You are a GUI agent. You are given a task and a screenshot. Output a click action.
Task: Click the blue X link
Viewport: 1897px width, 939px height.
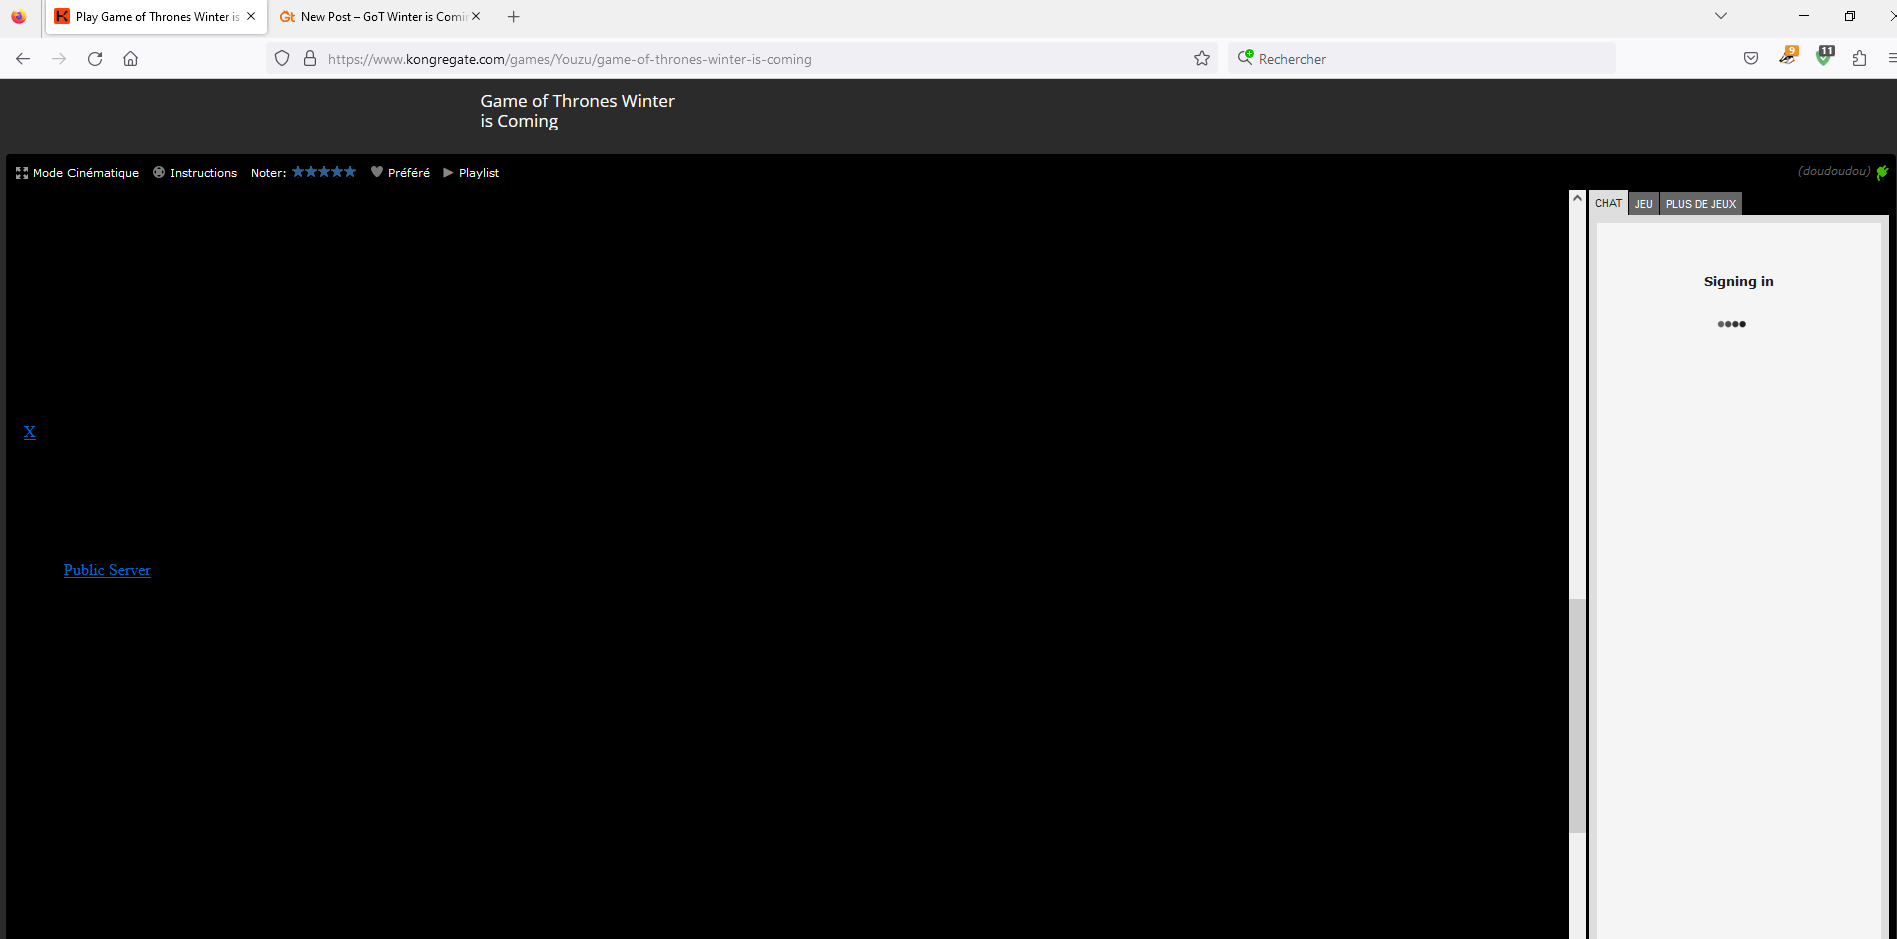coord(30,432)
